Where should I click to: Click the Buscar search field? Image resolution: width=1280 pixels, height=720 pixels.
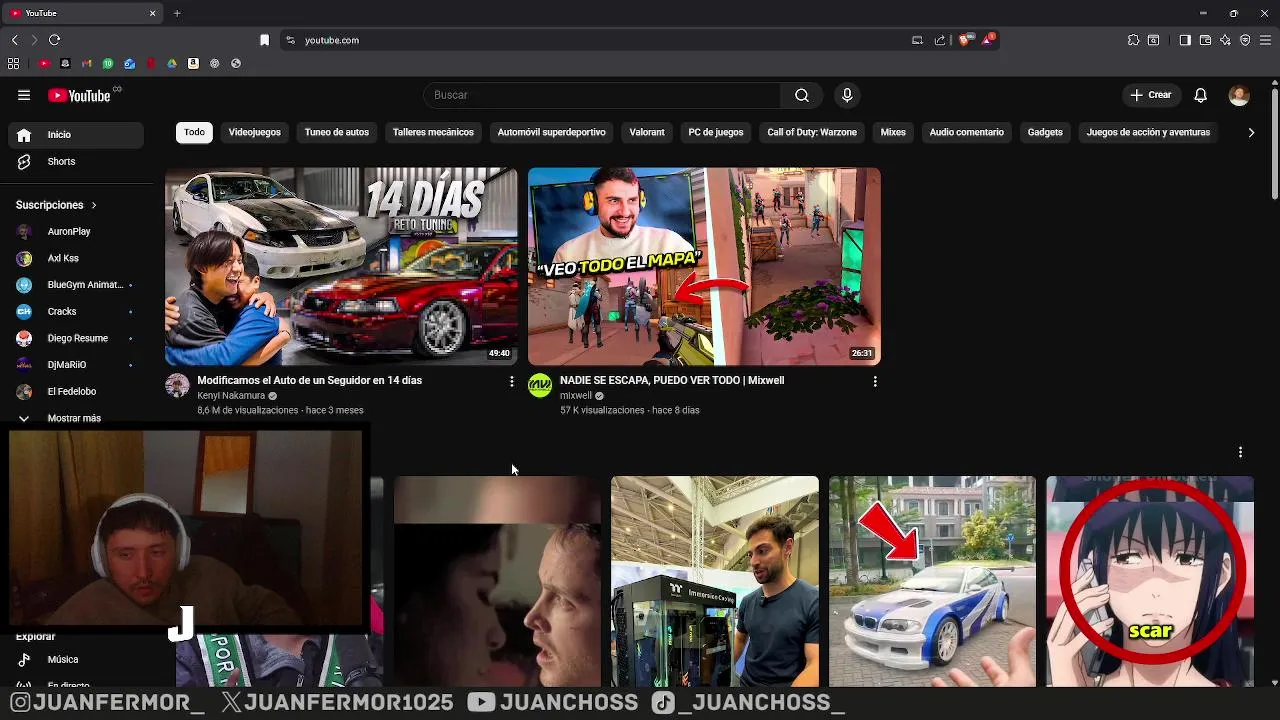(x=604, y=95)
